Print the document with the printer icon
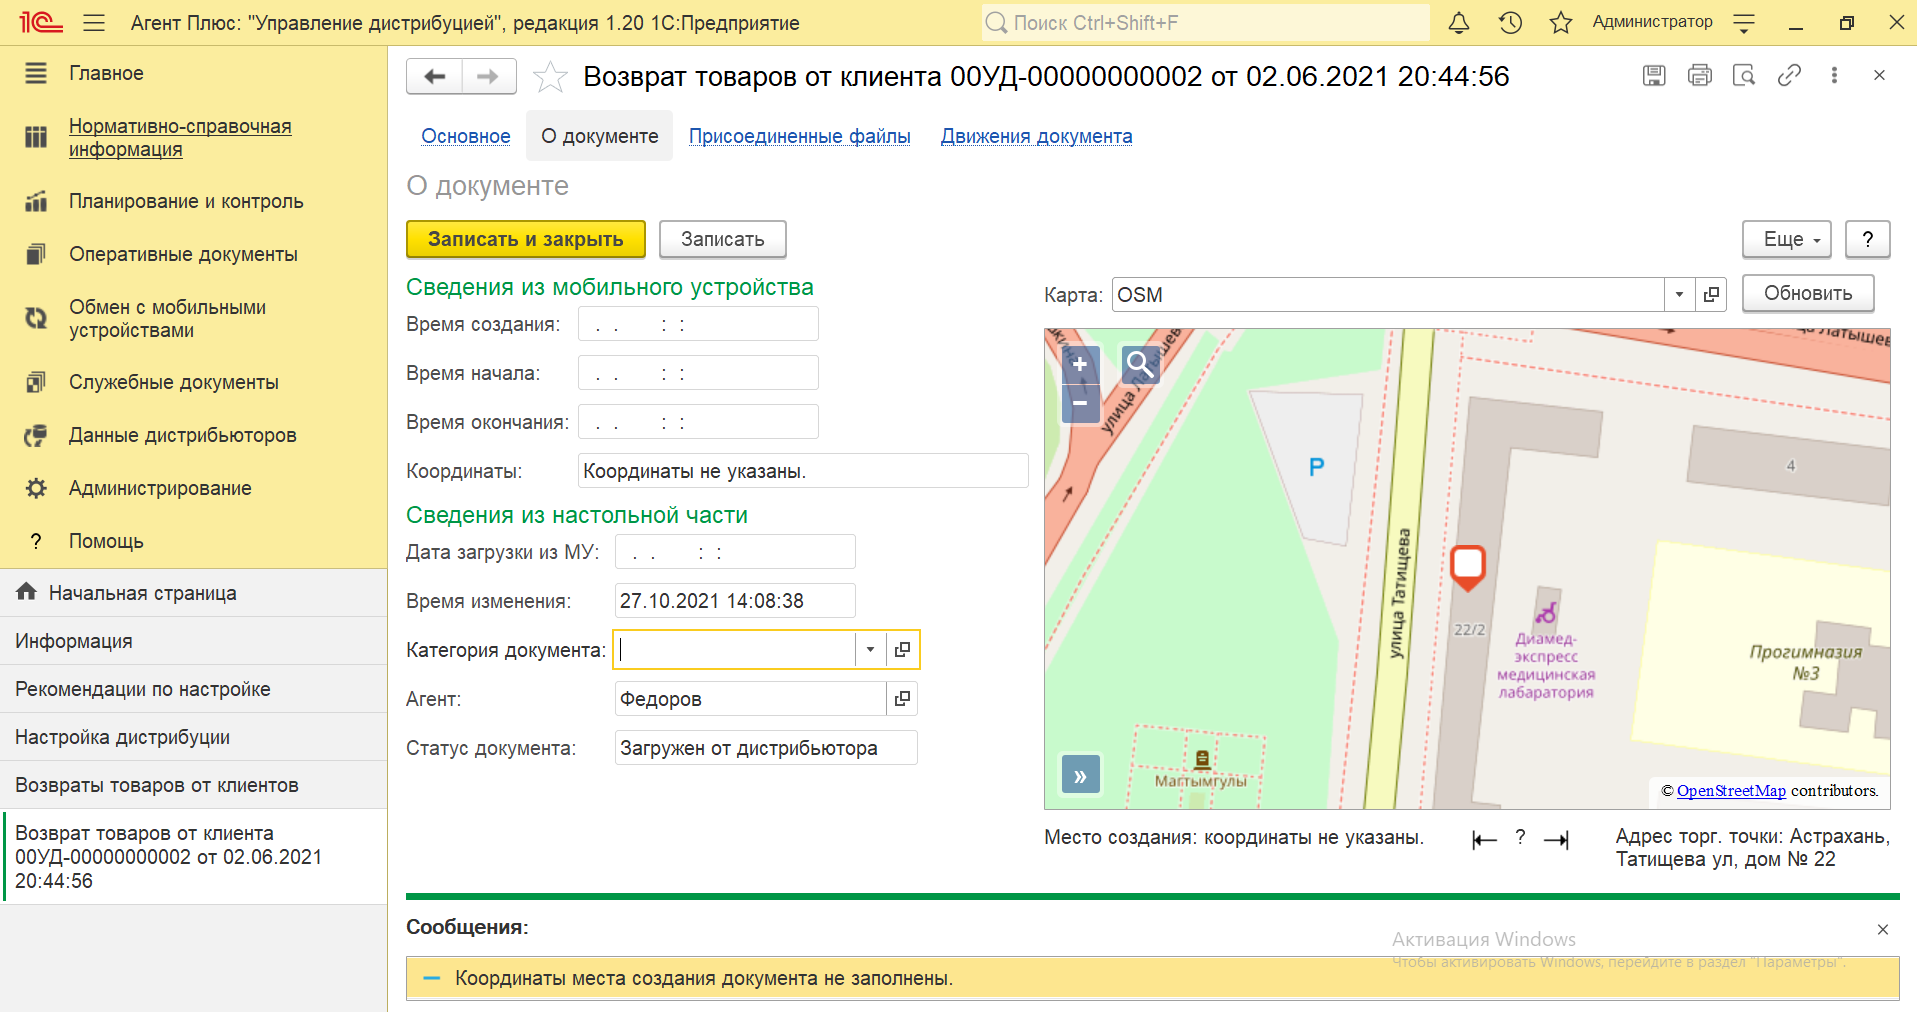Image resolution: width=1917 pixels, height=1012 pixels. click(x=1699, y=75)
